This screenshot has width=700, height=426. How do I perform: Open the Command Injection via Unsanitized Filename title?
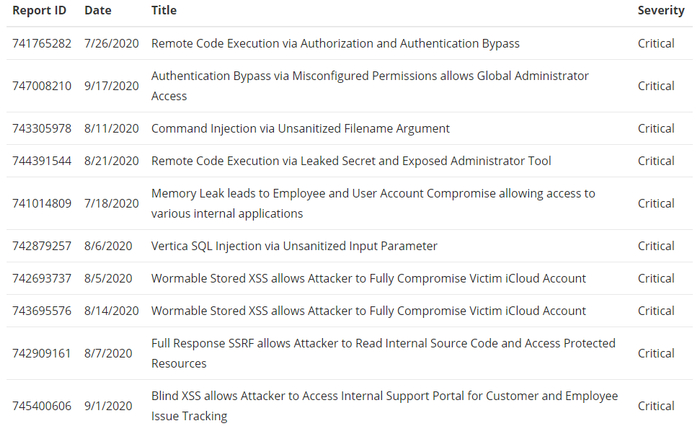[300, 129]
